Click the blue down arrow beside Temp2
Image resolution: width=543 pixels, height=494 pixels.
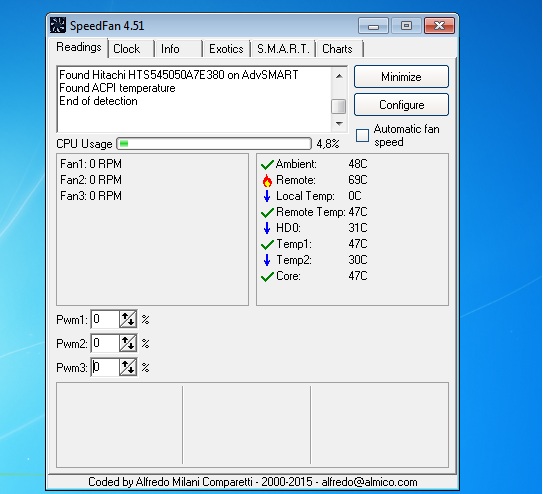tap(267, 260)
